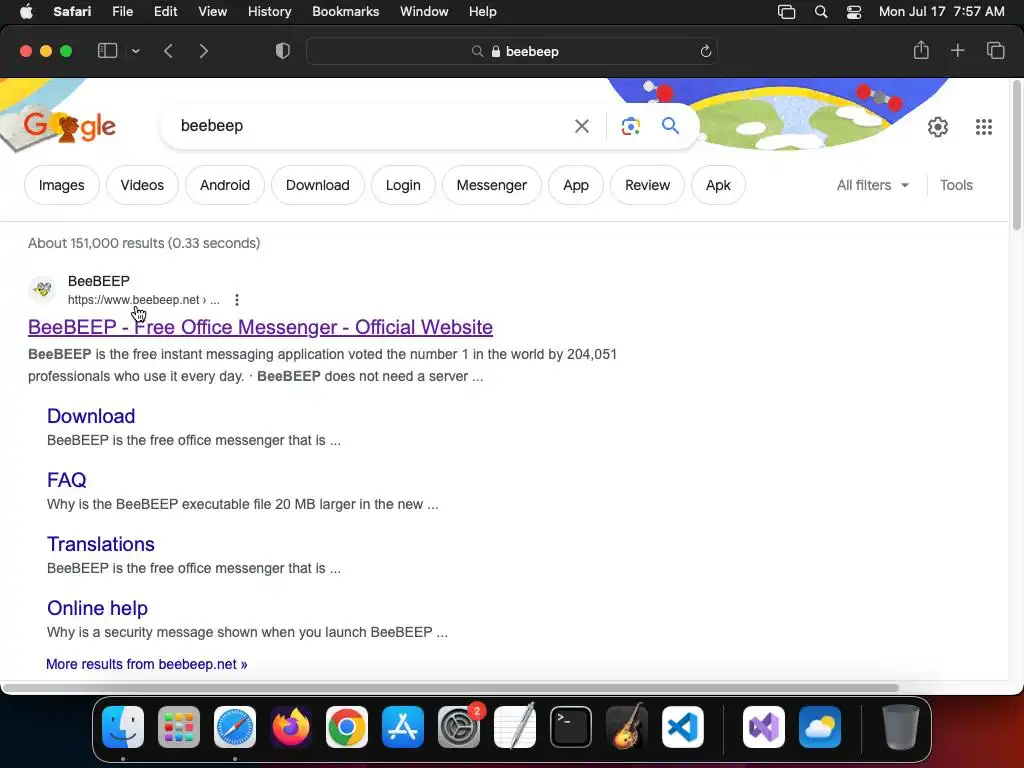Open System Settings from the Dock
This screenshot has height=768, width=1024.
click(458, 727)
